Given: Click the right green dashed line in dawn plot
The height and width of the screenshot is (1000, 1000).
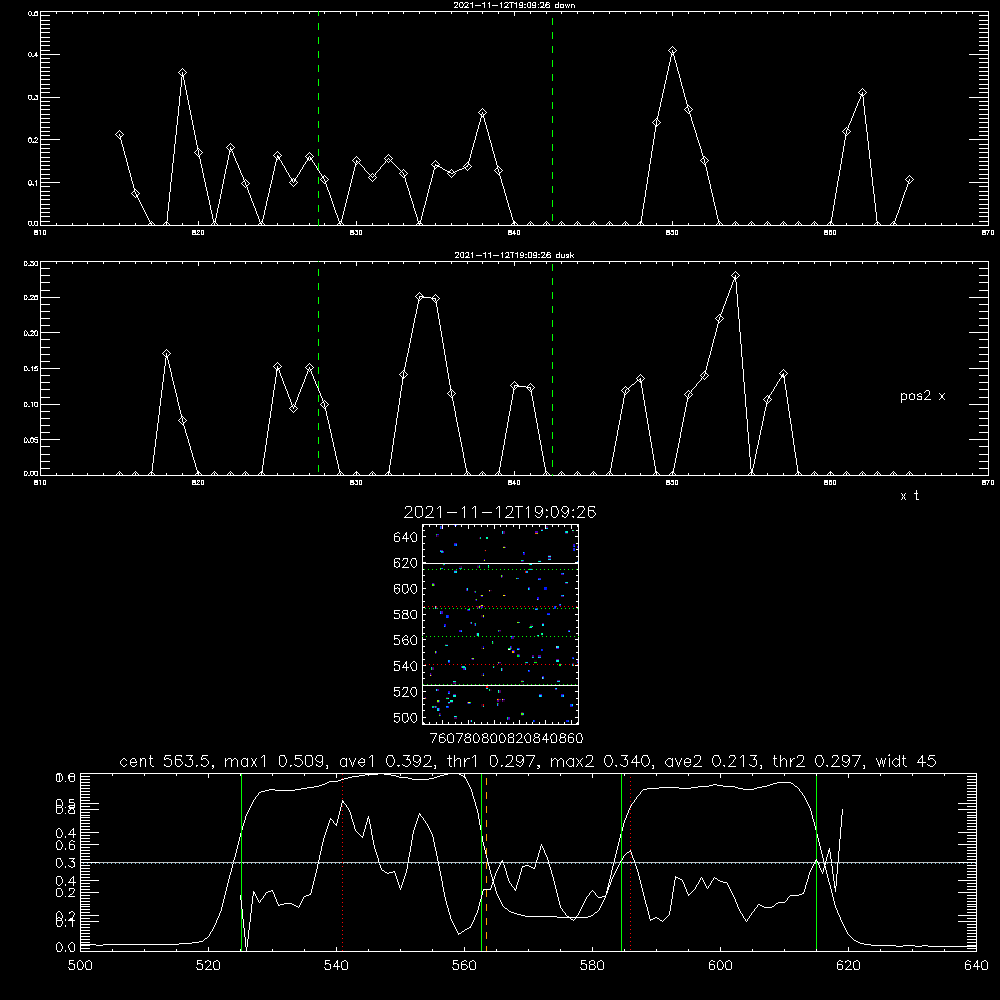Looking at the screenshot, I should 552,118.
